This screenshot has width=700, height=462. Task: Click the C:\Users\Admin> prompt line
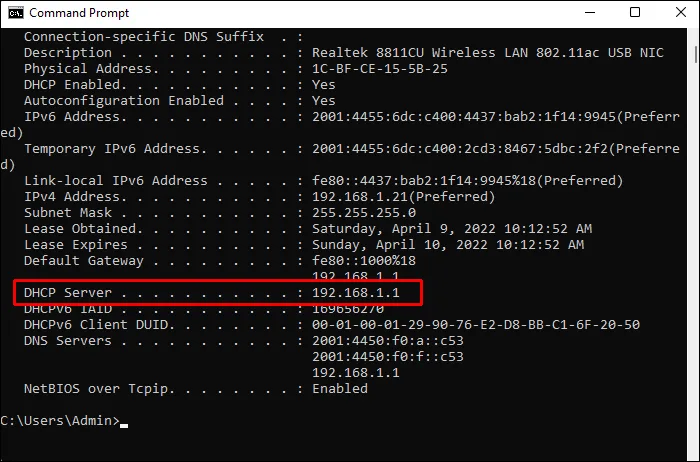(x=60, y=420)
